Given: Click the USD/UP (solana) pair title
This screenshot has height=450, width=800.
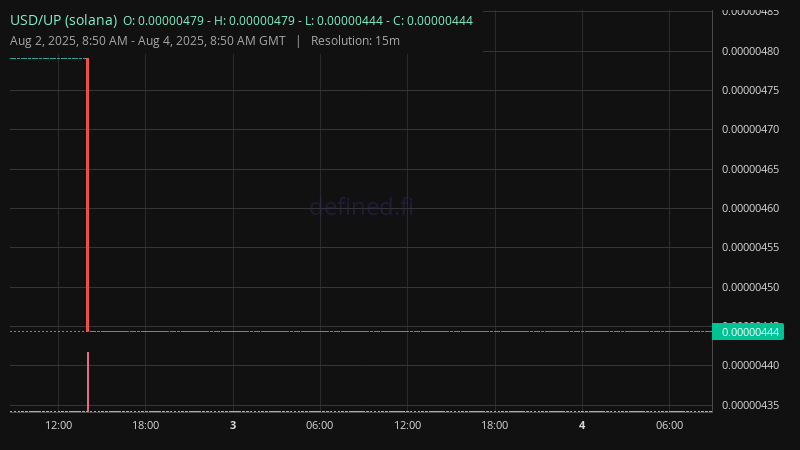Looking at the screenshot, I should [x=64, y=20].
